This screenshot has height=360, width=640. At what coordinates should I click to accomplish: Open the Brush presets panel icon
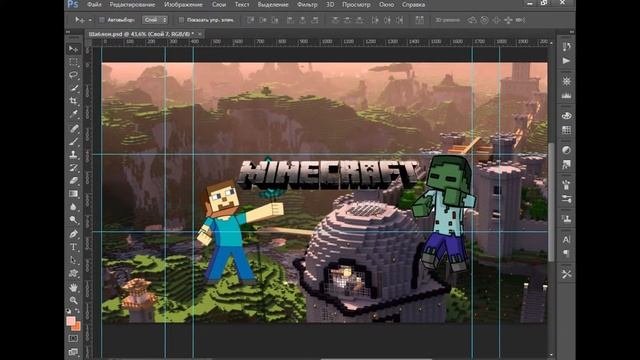pyautogui.click(x=566, y=199)
